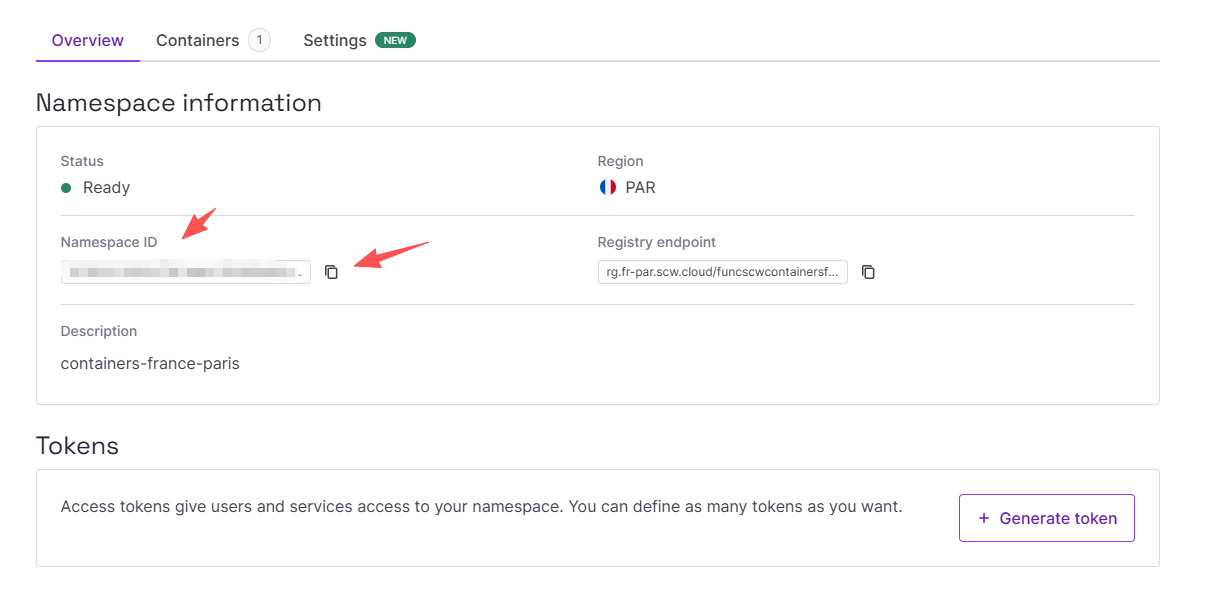
Task: Click the access tokens explanation text
Action: coord(481,507)
